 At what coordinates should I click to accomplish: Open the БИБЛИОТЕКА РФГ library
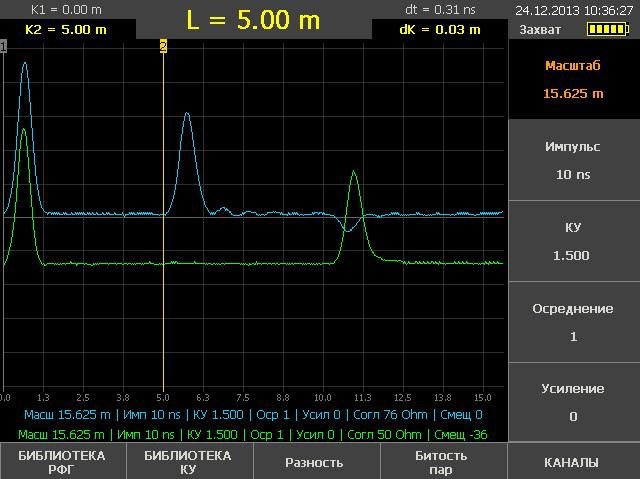[x=63, y=462]
